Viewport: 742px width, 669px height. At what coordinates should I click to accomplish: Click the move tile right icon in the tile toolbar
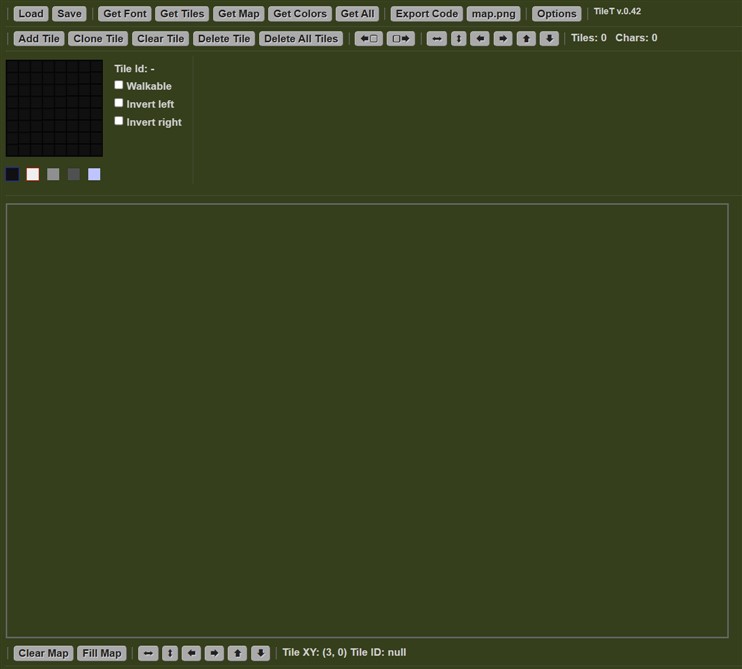click(400, 39)
